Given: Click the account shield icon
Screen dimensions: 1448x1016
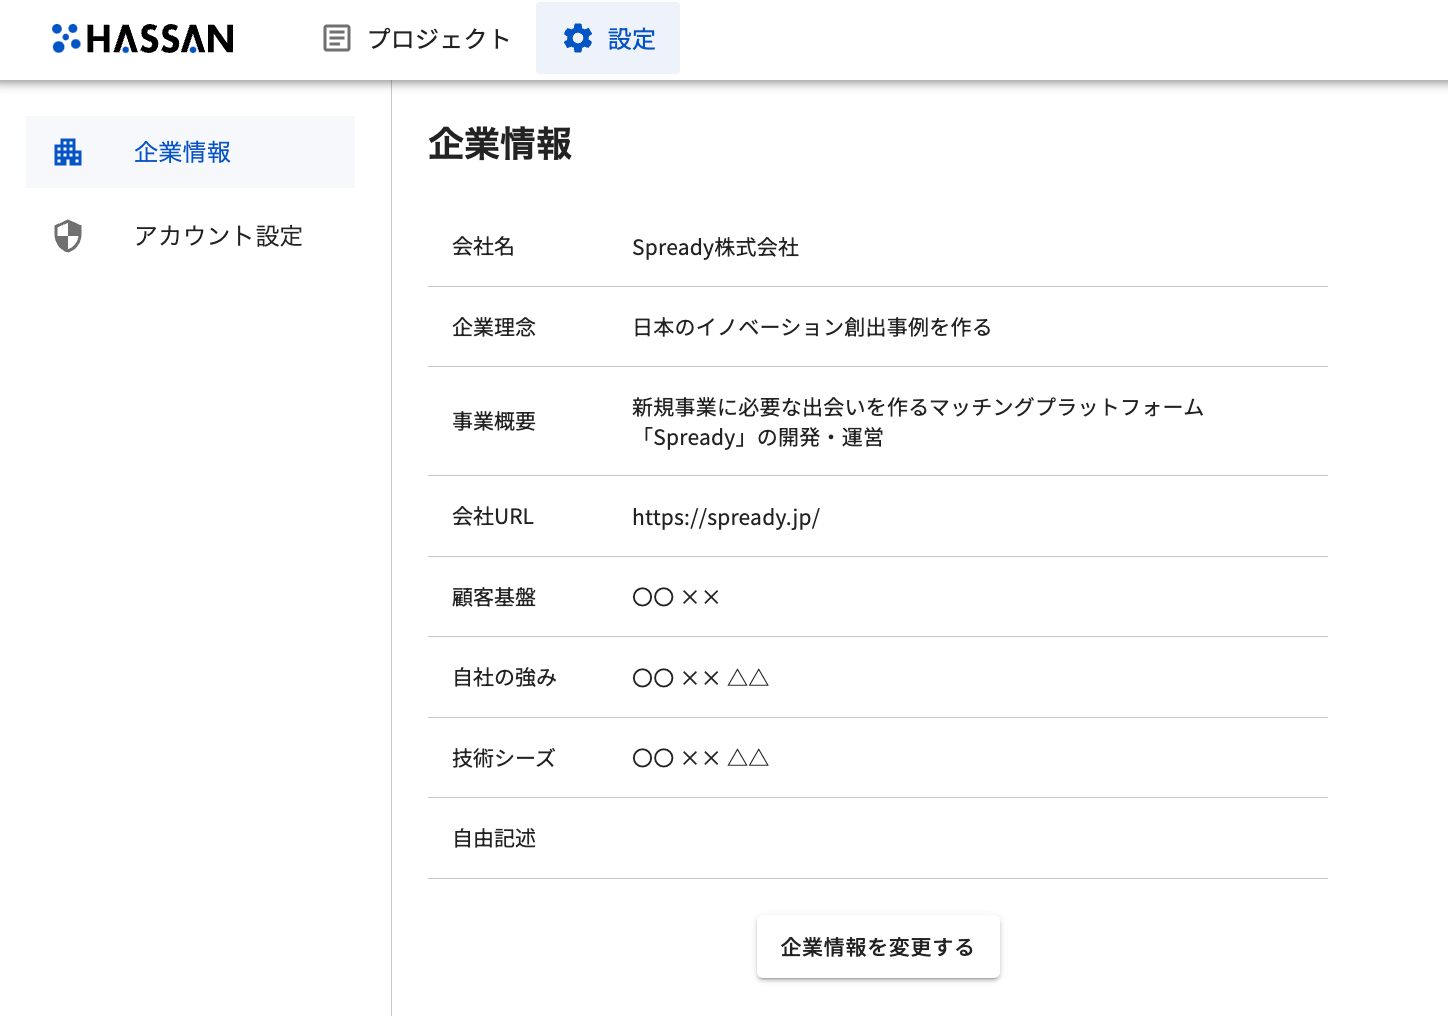Looking at the screenshot, I should [x=68, y=236].
